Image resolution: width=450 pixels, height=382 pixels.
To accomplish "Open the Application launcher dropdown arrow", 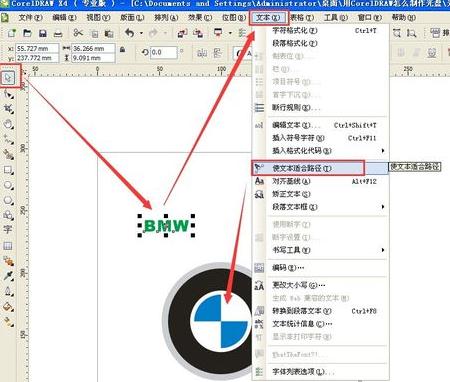I will (230, 33).
